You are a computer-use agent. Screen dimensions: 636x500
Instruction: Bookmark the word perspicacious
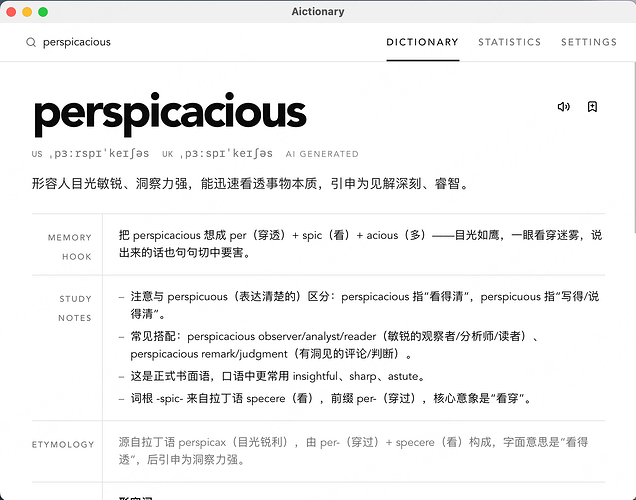tap(592, 107)
